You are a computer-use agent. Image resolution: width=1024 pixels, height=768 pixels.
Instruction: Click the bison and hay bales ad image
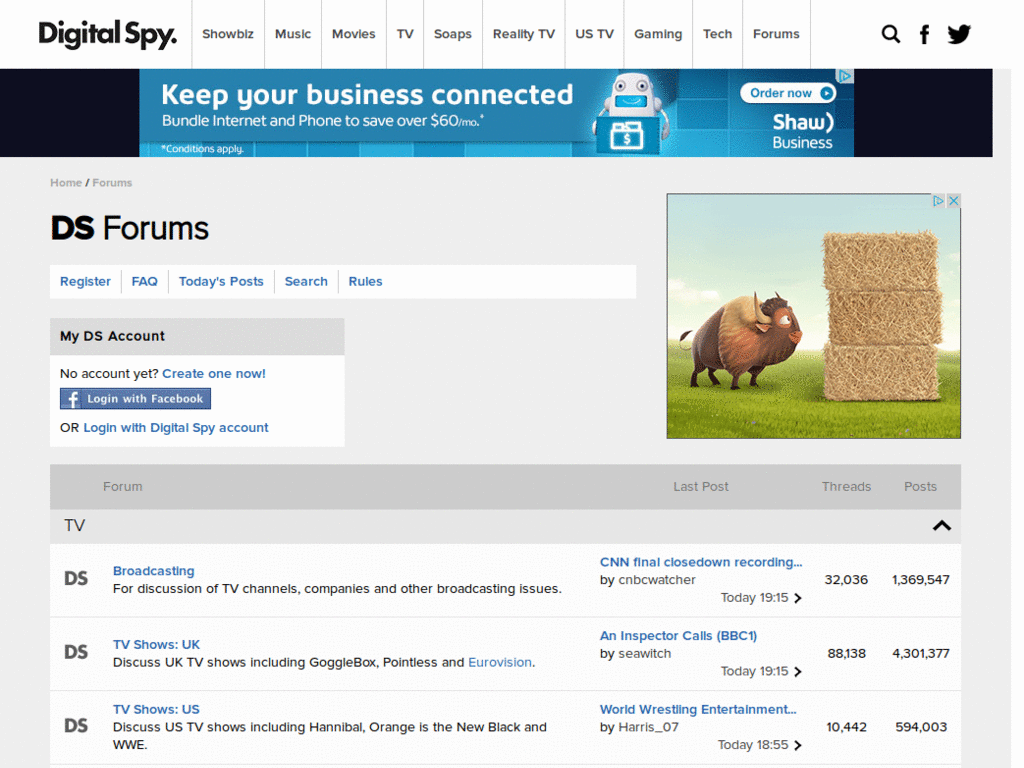point(814,316)
